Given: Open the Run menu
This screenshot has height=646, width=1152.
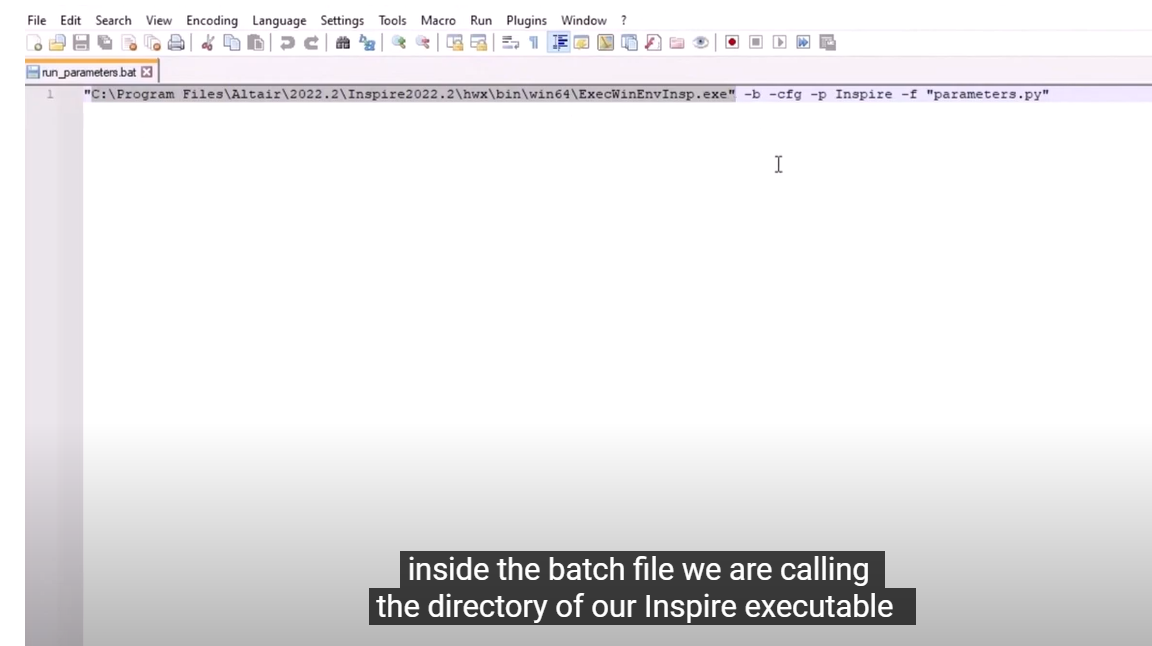Looking at the screenshot, I should pos(481,21).
